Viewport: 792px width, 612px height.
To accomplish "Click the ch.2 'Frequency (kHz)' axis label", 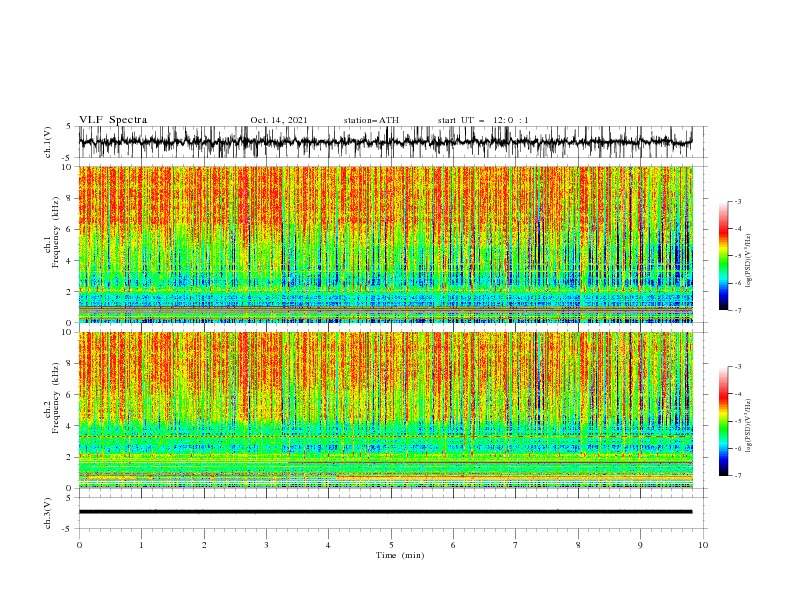I will (55, 398).
